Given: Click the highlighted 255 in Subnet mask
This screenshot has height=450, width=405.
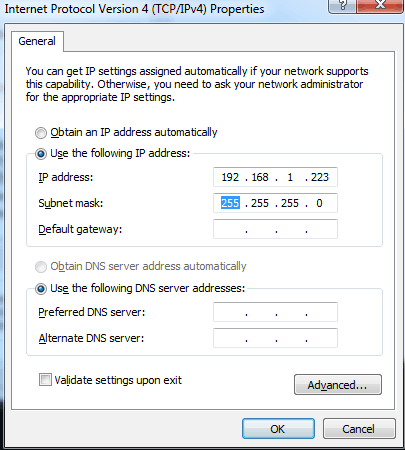Looking at the screenshot, I should click(230, 203).
